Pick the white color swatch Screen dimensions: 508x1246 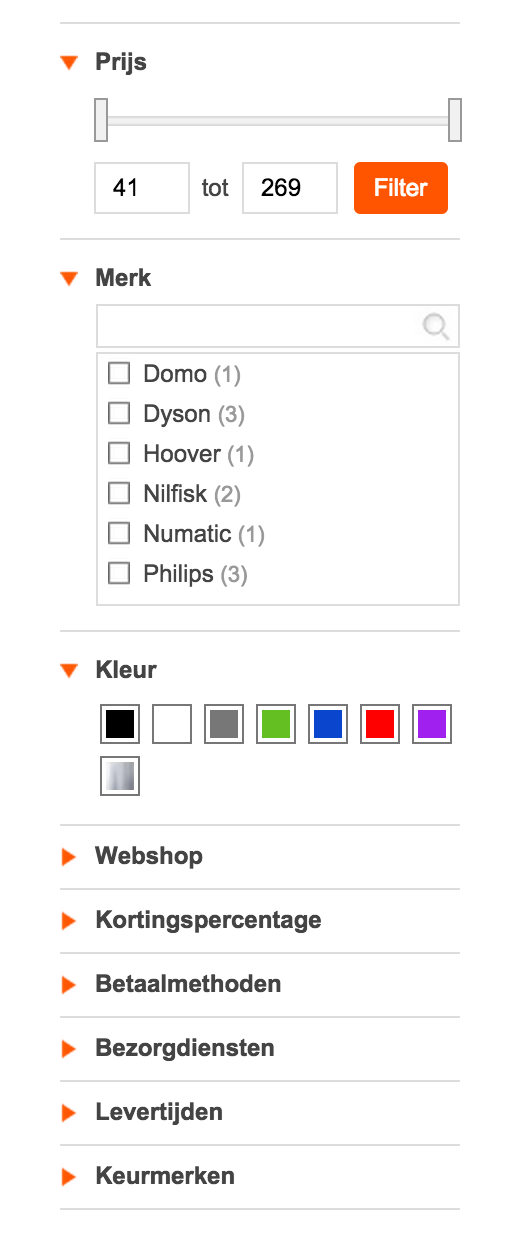tap(172, 724)
